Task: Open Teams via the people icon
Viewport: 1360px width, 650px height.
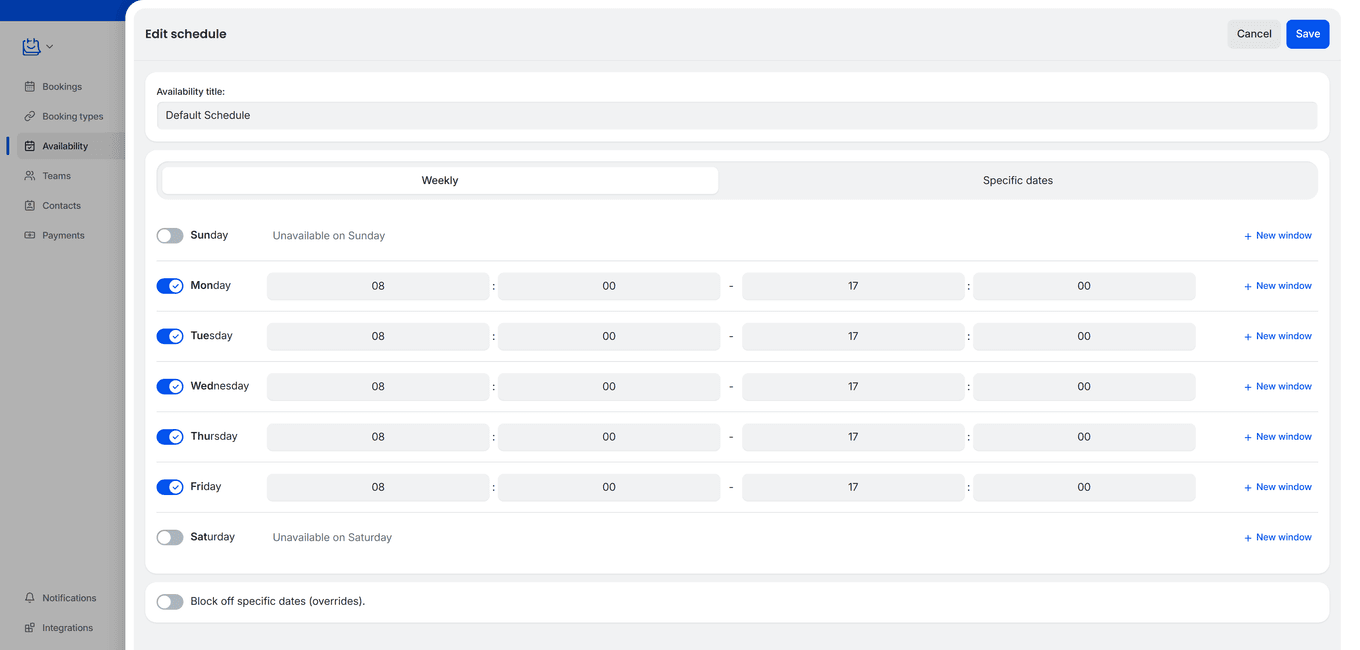Action: tap(30, 175)
